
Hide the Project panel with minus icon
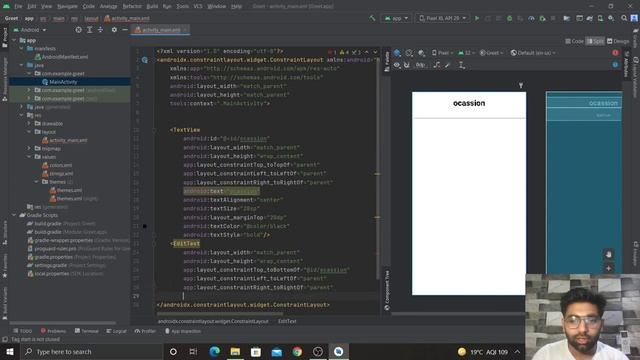[x=124, y=30]
